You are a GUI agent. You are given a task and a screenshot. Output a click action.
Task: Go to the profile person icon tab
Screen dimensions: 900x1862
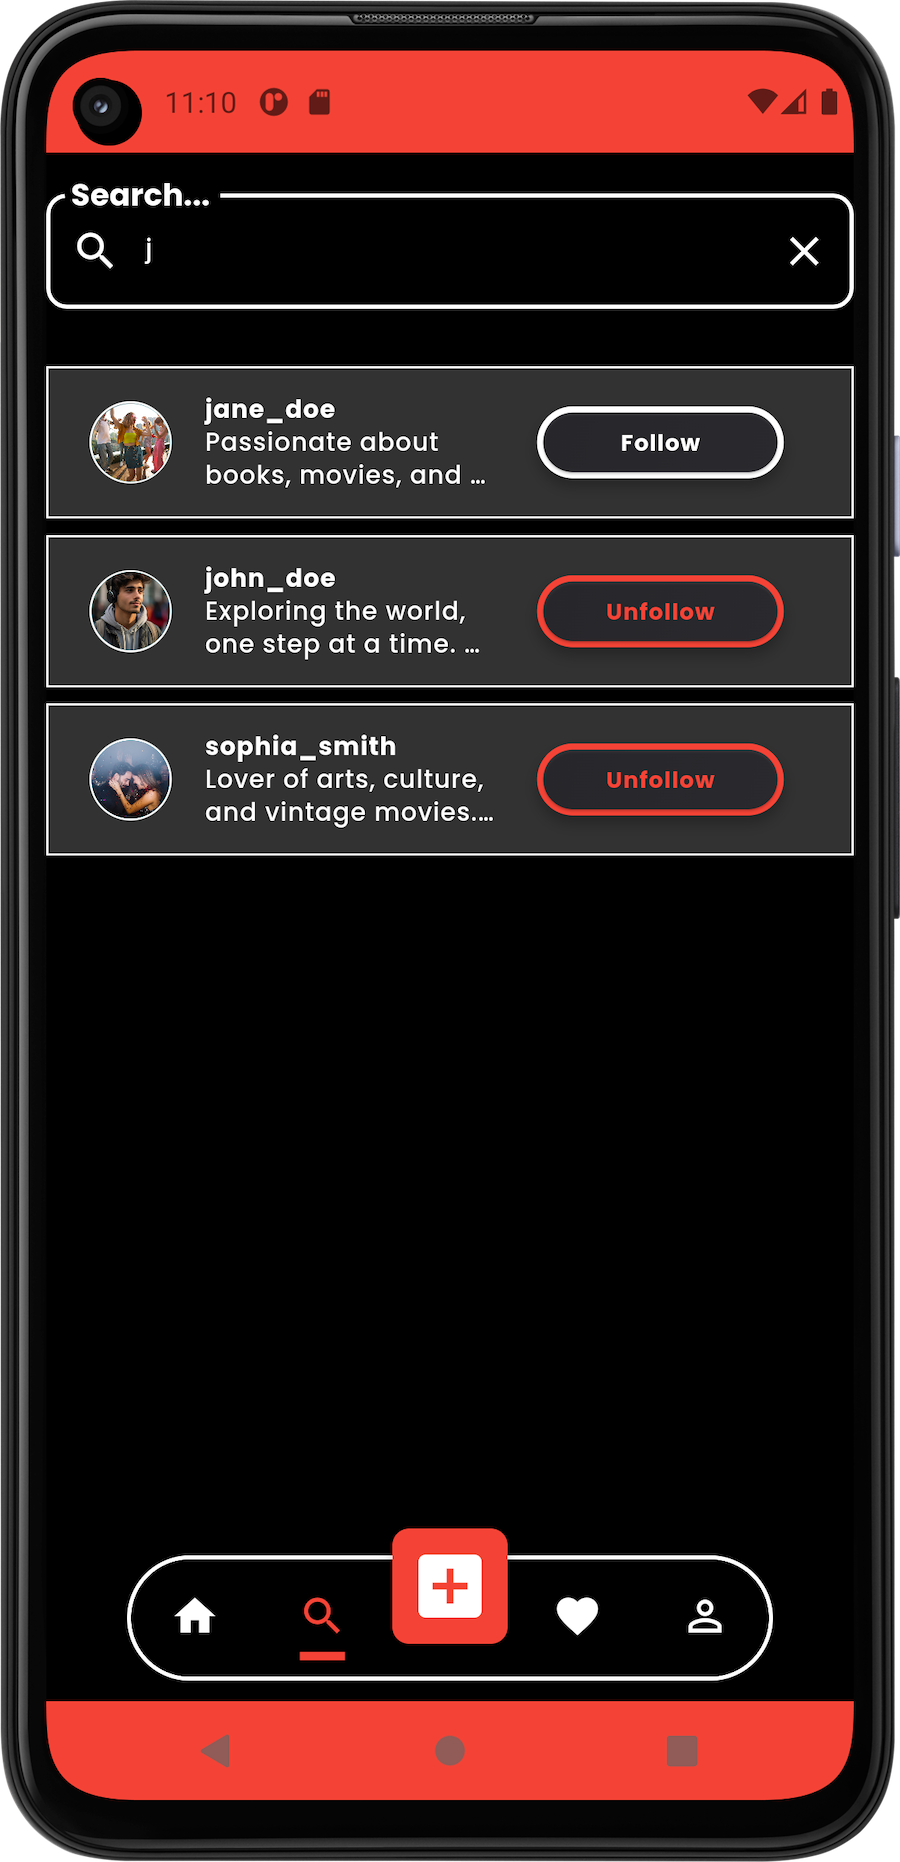[705, 1616]
